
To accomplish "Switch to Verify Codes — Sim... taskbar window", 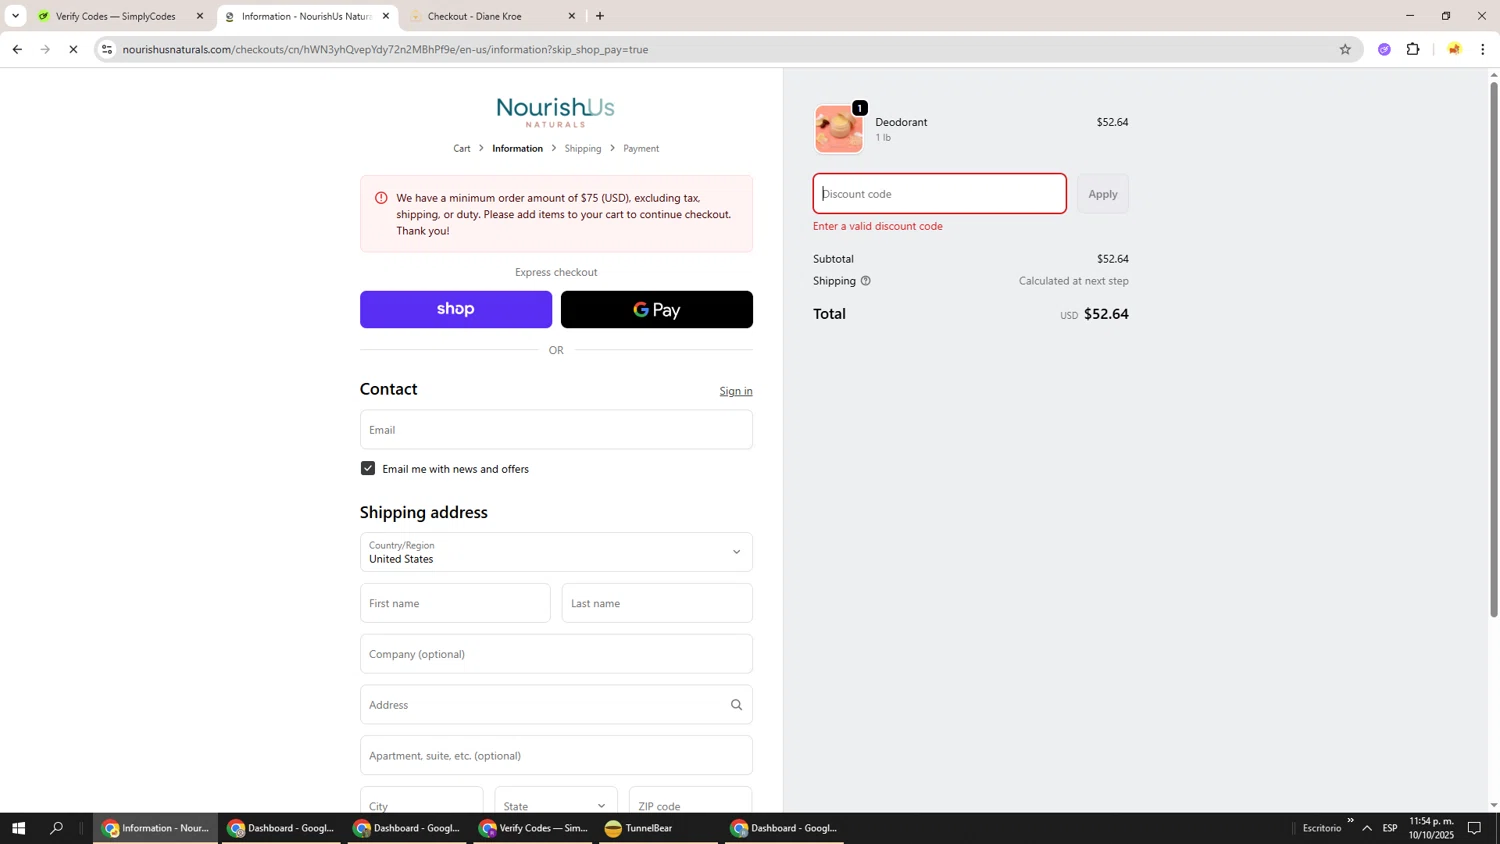I will pyautogui.click(x=534, y=828).
